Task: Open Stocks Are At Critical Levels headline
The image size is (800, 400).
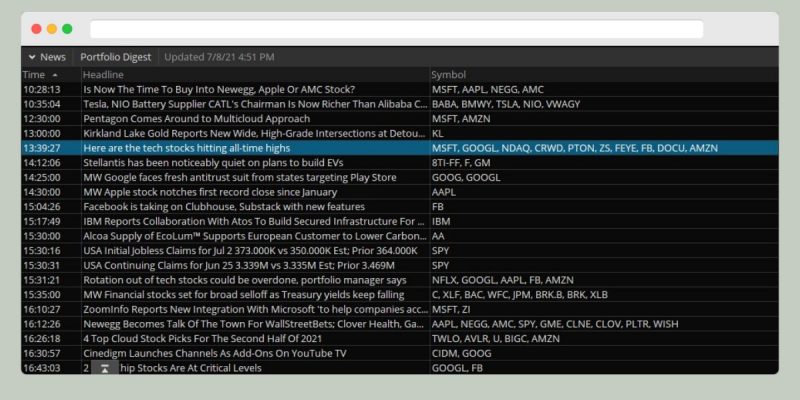Action: click(191, 368)
